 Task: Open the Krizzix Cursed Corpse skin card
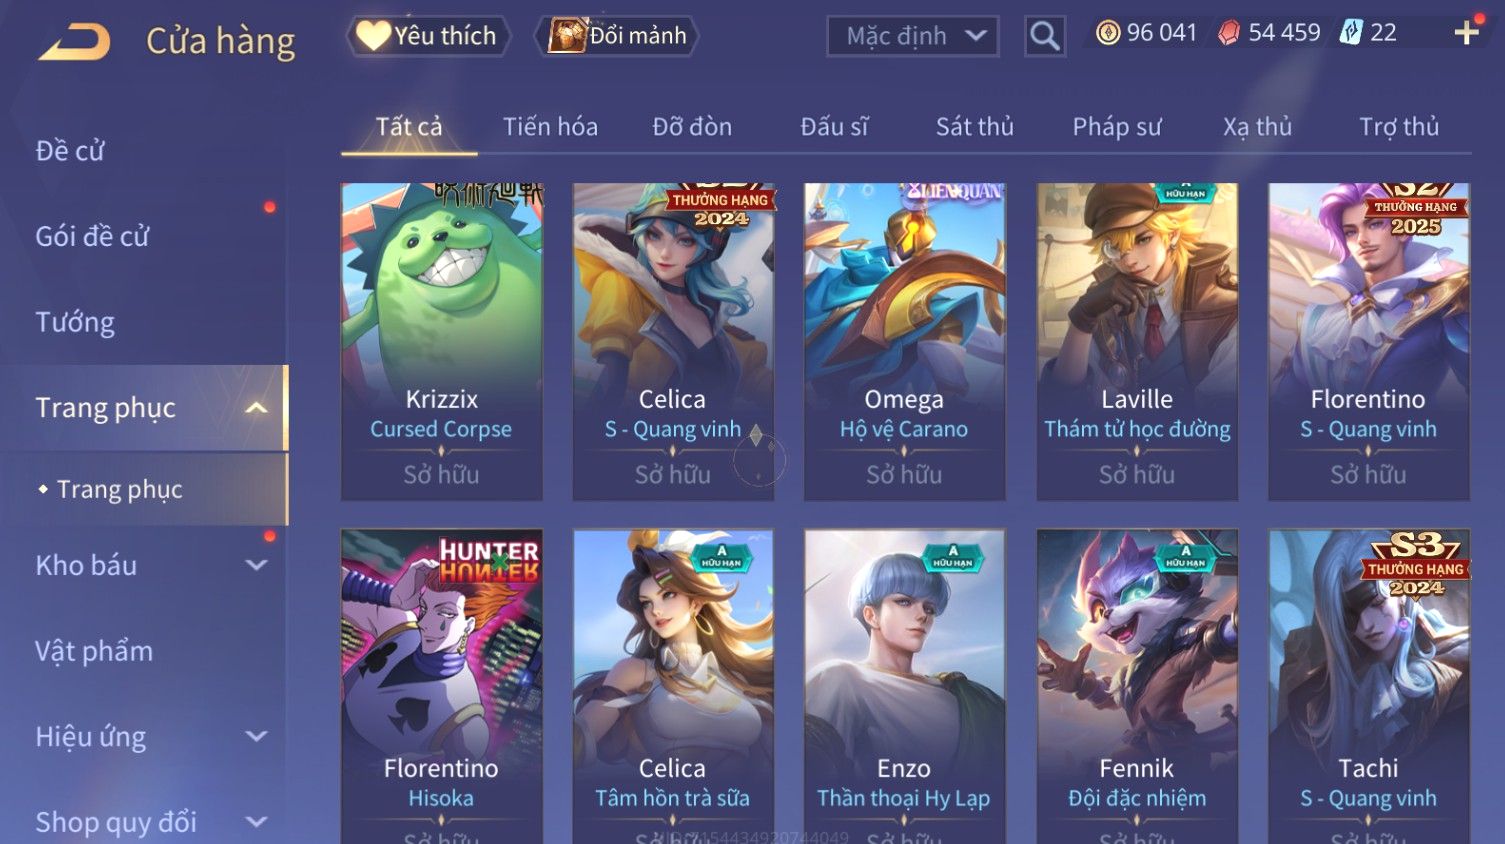(x=442, y=342)
